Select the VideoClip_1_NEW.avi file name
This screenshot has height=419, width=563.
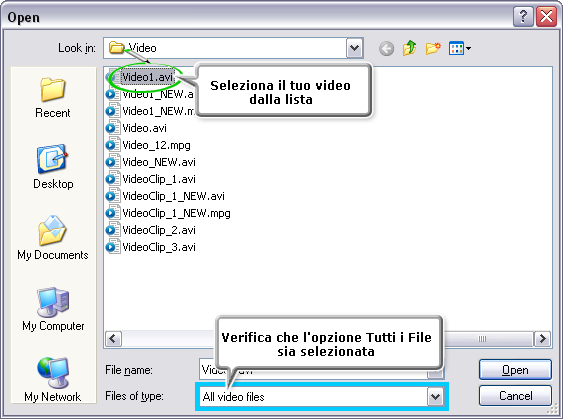pyautogui.click(x=173, y=196)
